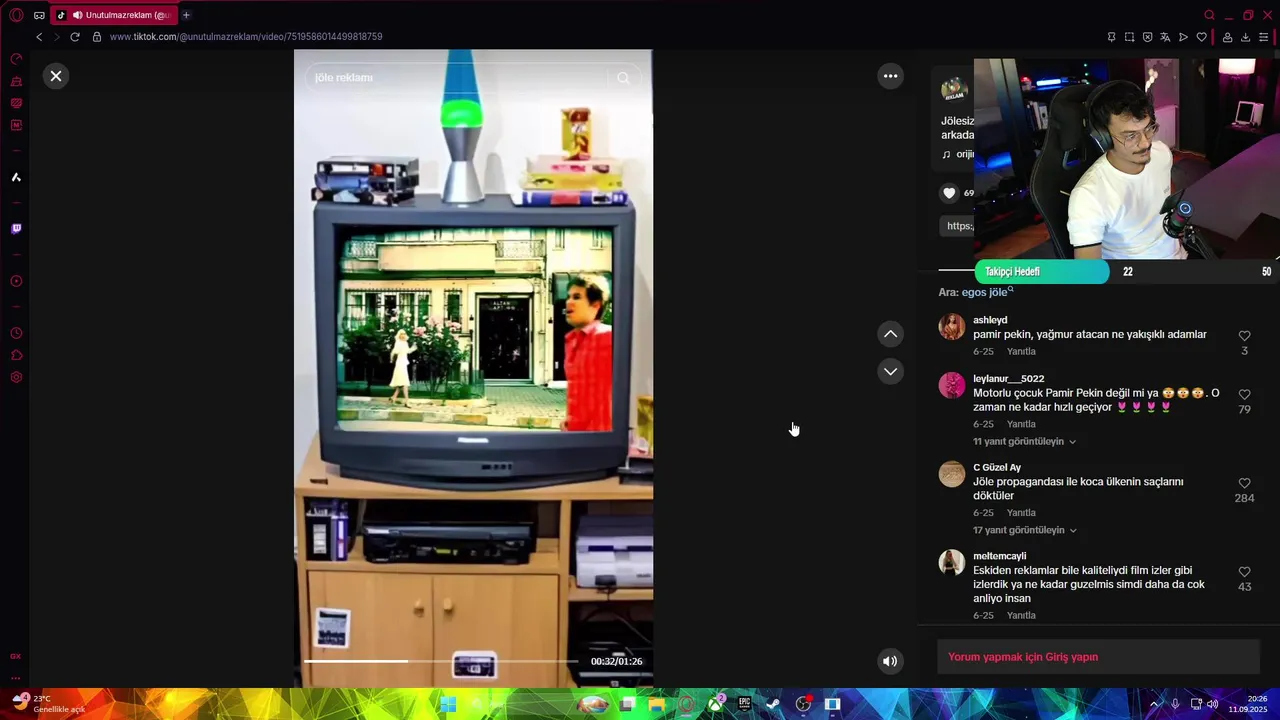This screenshot has width=1280, height=720.
Task: Open the Aria AI sidebar icon
Action: click(16, 177)
